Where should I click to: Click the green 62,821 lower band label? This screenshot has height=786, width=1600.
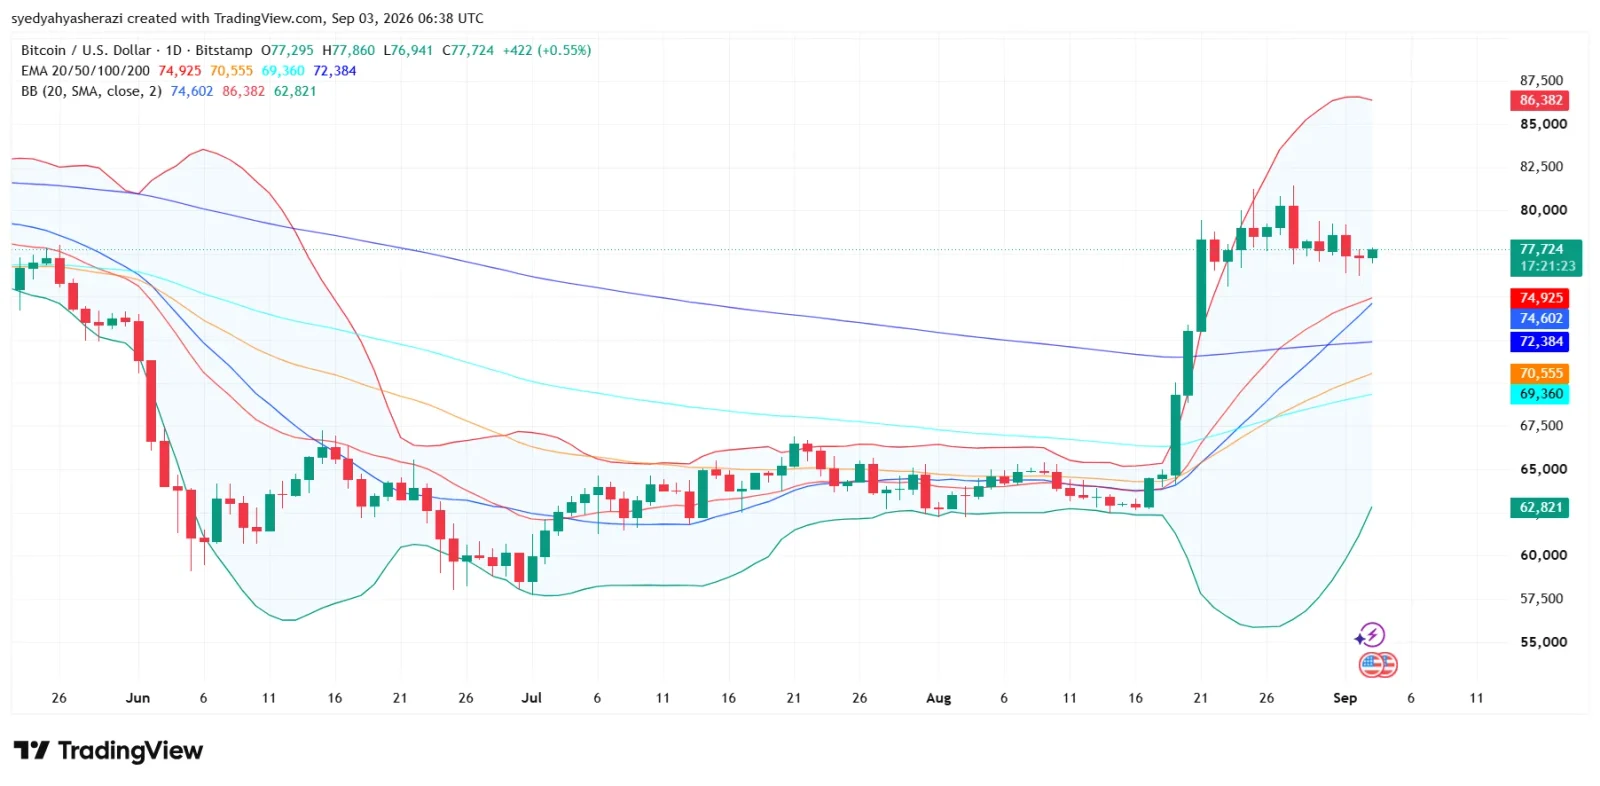pyautogui.click(x=1539, y=508)
